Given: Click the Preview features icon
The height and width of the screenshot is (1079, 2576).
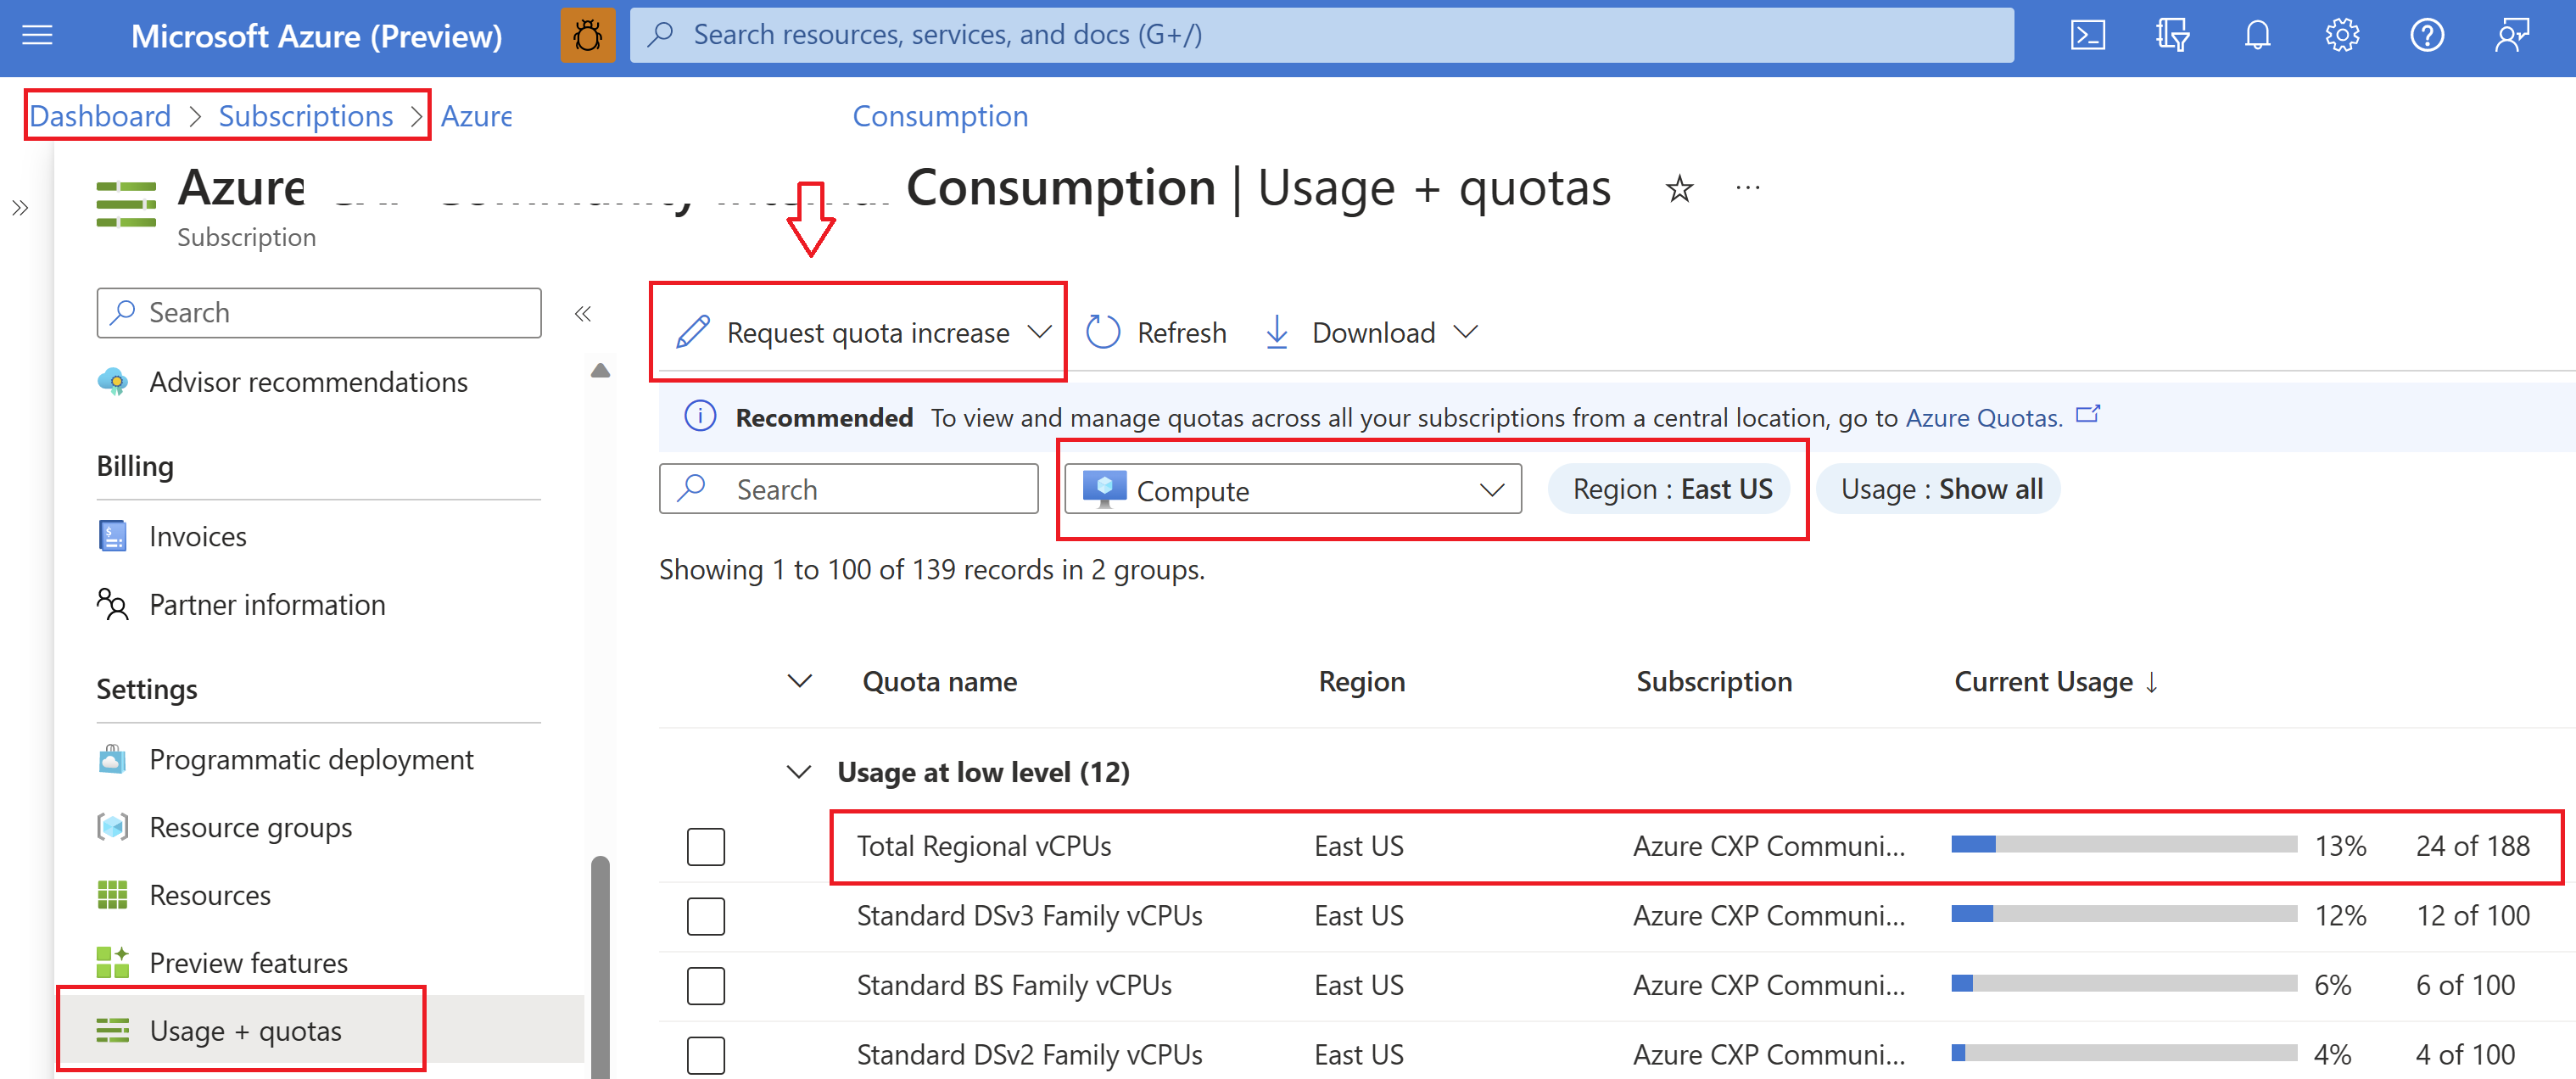Looking at the screenshot, I should [113, 963].
